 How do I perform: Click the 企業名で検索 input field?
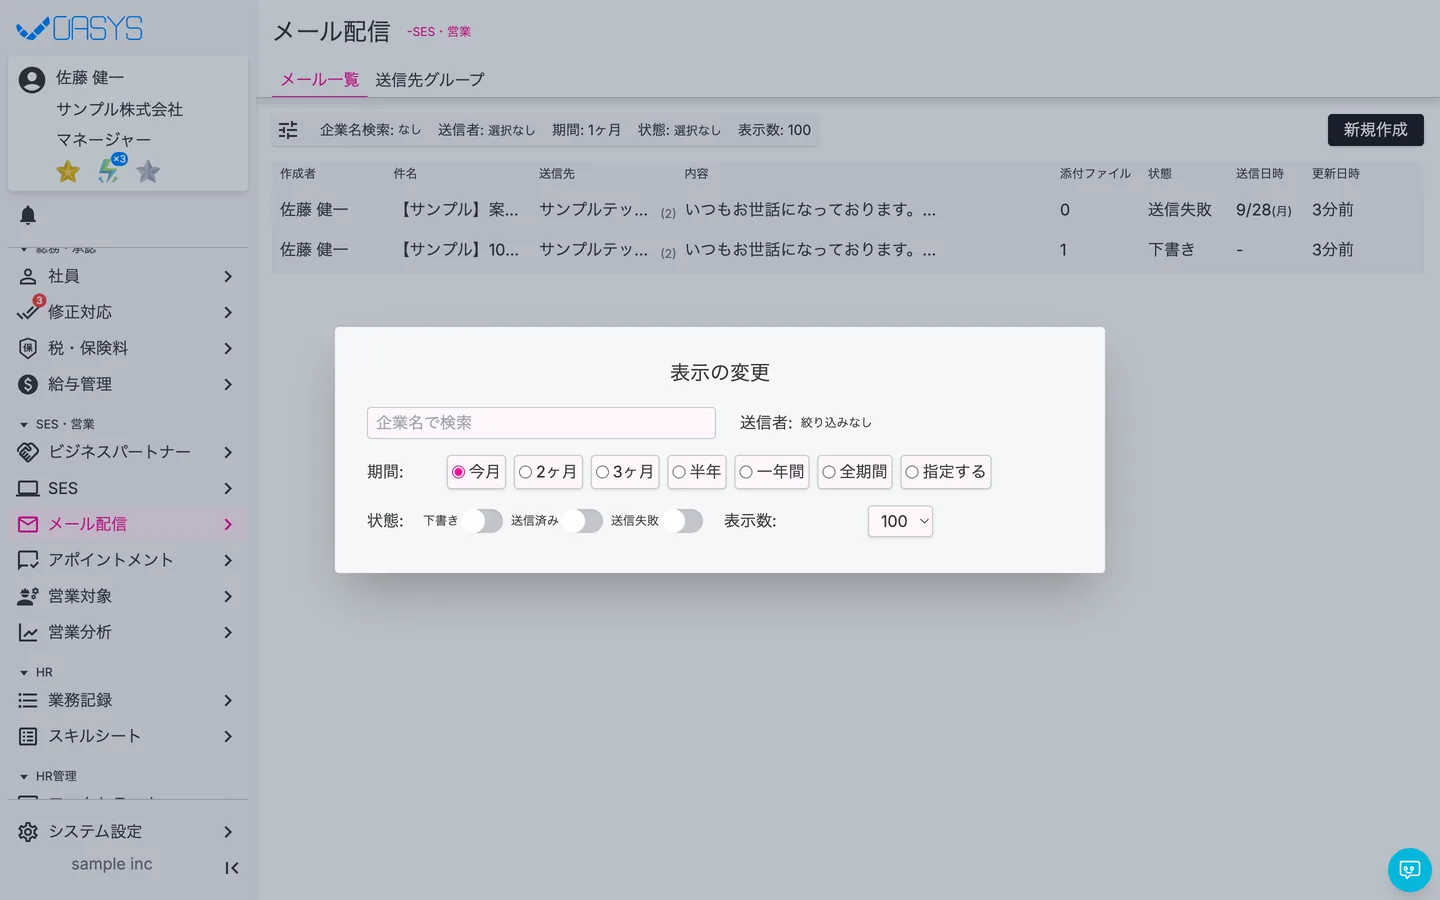click(541, 423)
